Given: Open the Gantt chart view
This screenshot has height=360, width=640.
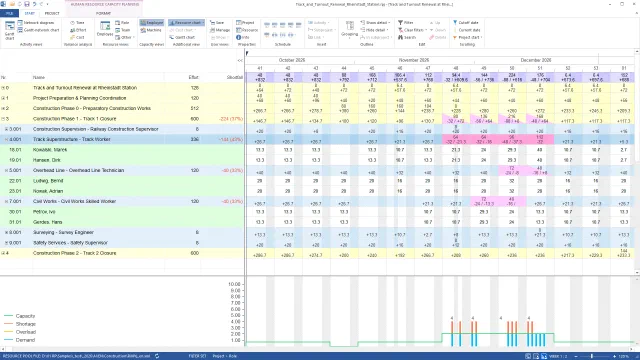Looking at the screenshot, I should tap(9, 31).
